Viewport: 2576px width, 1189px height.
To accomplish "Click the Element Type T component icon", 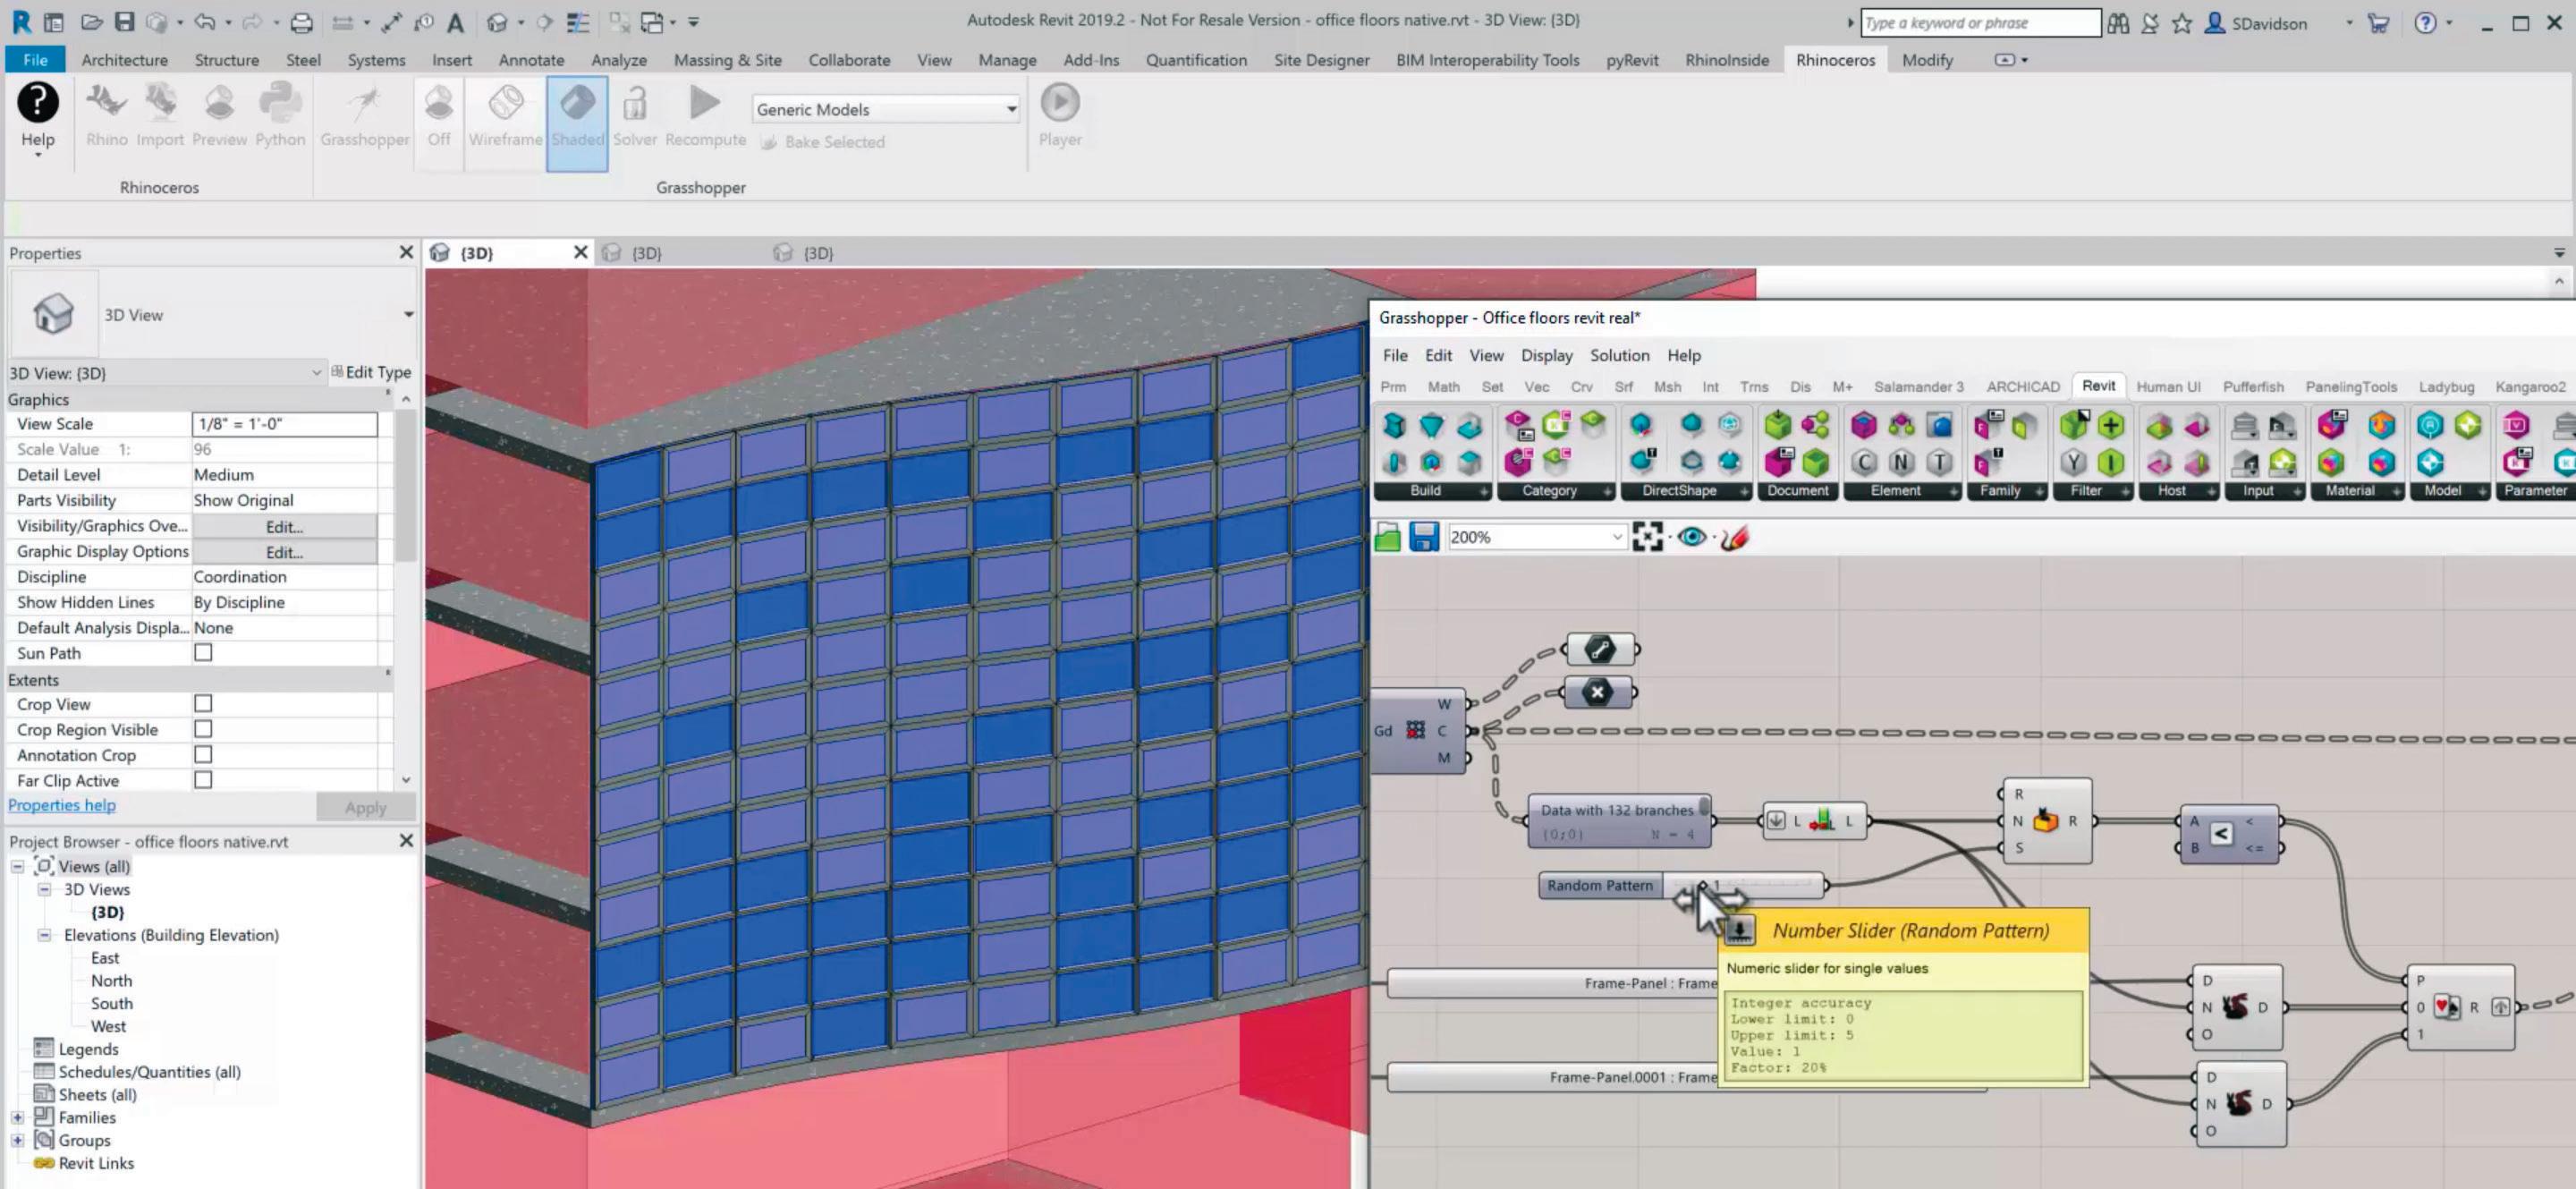I will point(1940,462).
